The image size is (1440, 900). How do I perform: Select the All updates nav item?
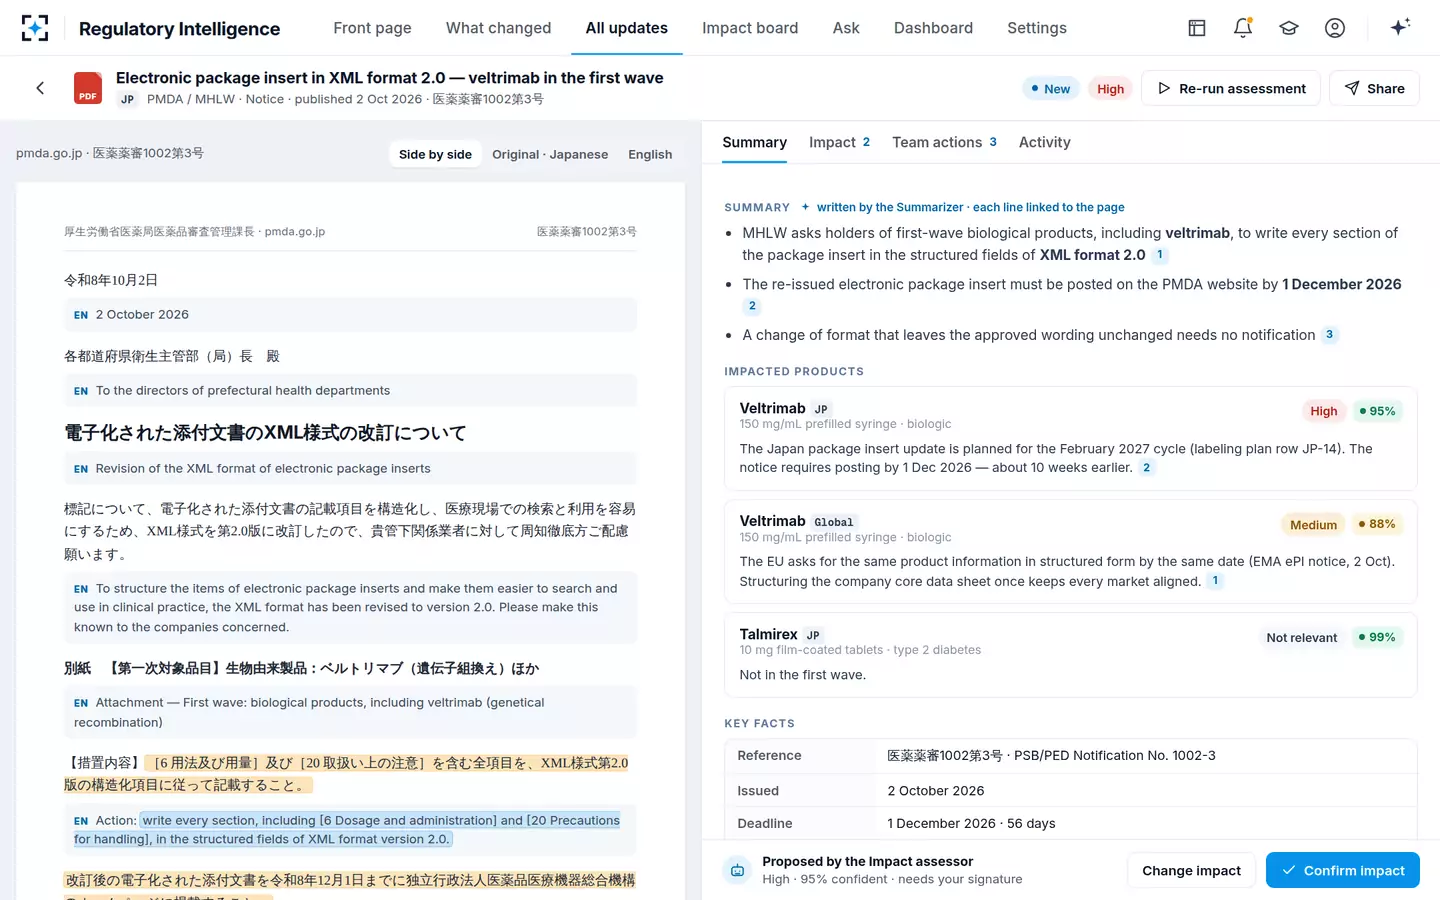click(627, 28)
